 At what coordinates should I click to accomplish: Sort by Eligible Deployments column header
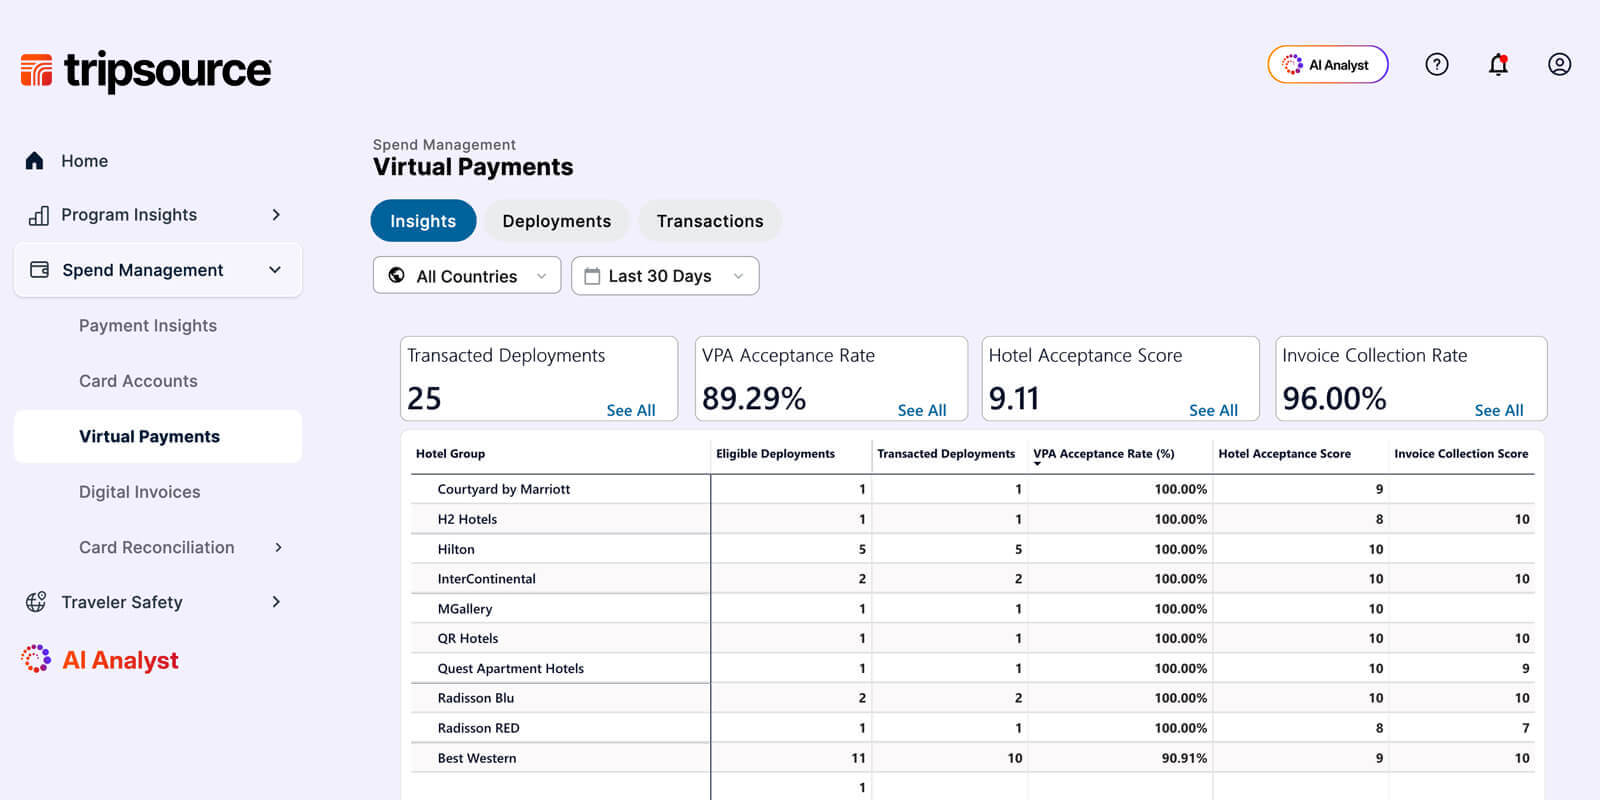pyautogui.click(x=775, y=454)
